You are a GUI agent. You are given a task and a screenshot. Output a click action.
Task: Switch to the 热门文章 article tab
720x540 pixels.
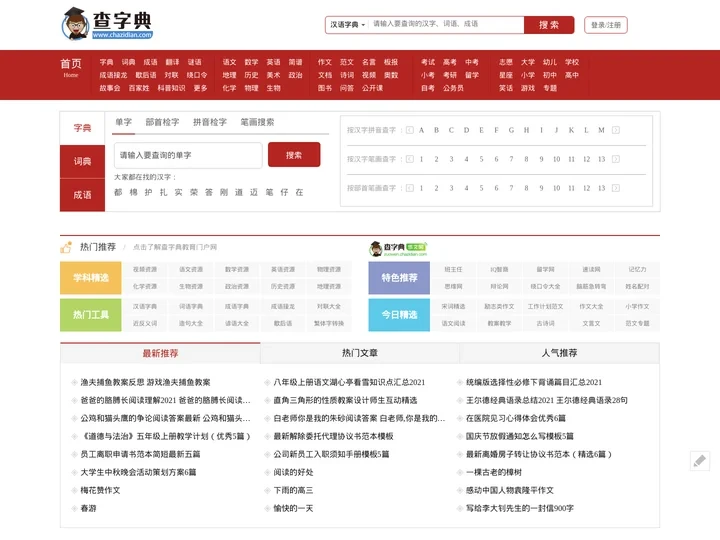[x=360, y=353]
